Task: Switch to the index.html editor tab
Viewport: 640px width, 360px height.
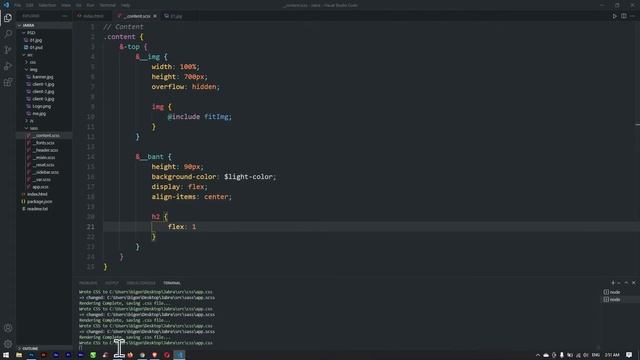Action: (93, 16)
